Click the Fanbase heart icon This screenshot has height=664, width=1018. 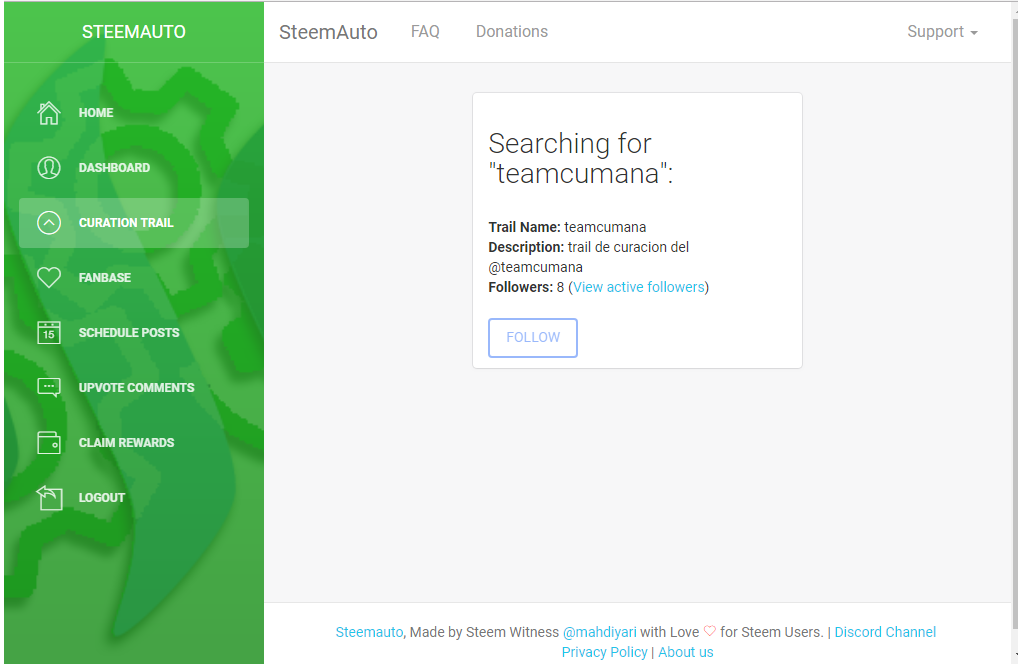49,277
